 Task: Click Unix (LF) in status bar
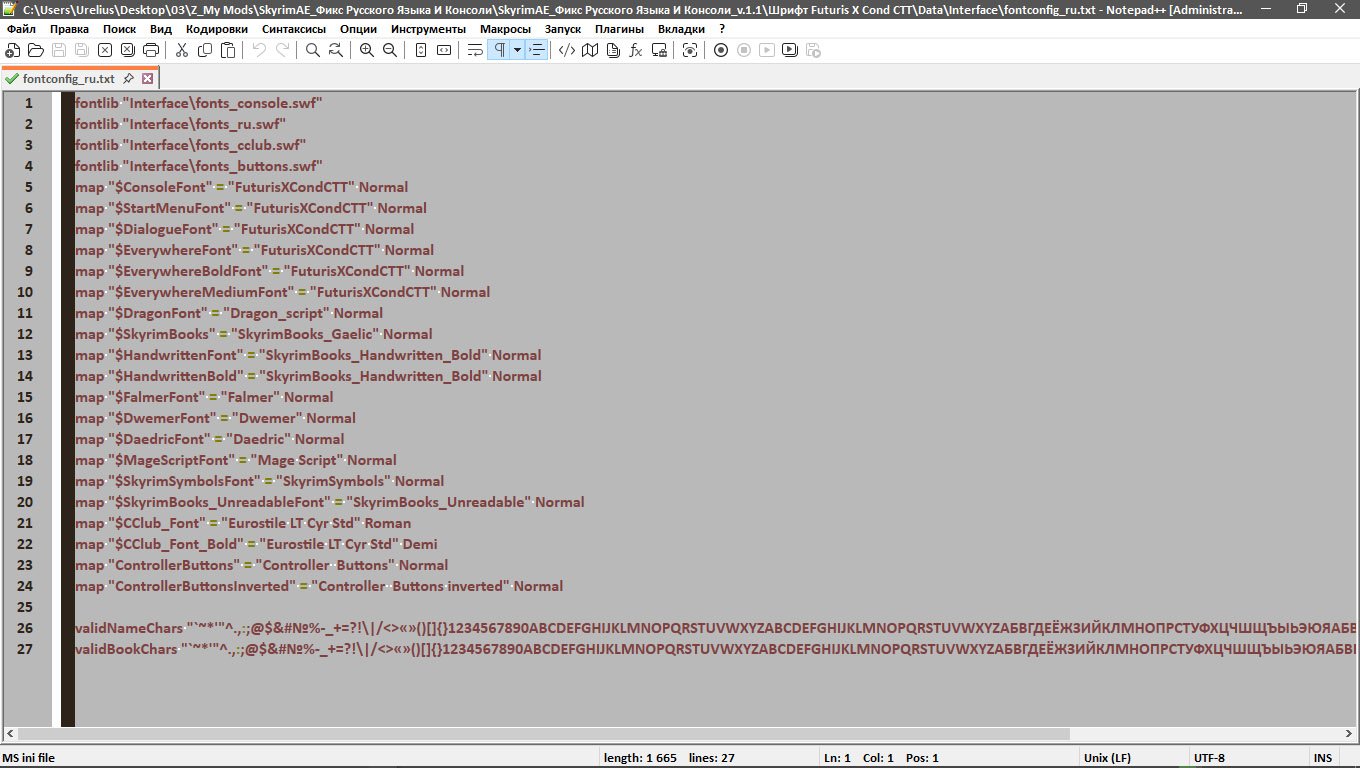[x=1109, y=758]
